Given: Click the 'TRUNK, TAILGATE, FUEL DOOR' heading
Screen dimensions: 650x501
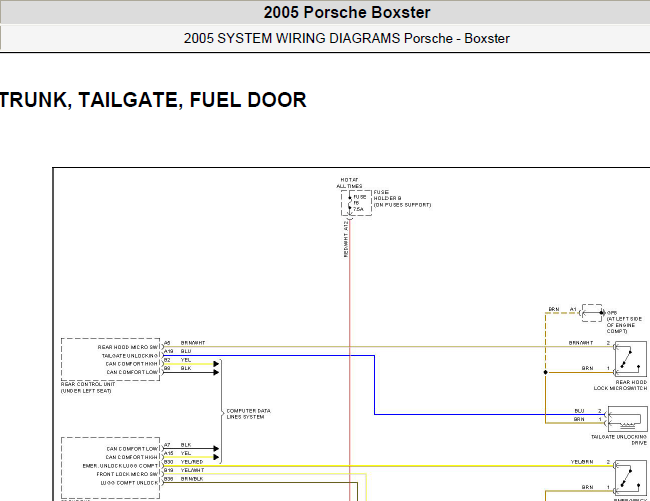Looking at the screenshot, I should pos(153,100).
